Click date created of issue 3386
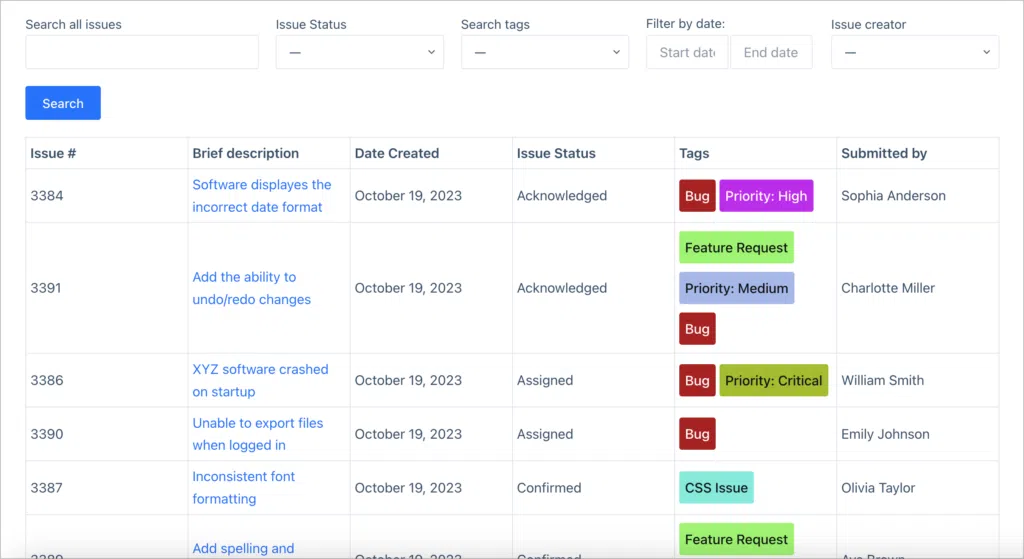The width and height of the screenshot is (1024, 559). click(x=408, y=380)
